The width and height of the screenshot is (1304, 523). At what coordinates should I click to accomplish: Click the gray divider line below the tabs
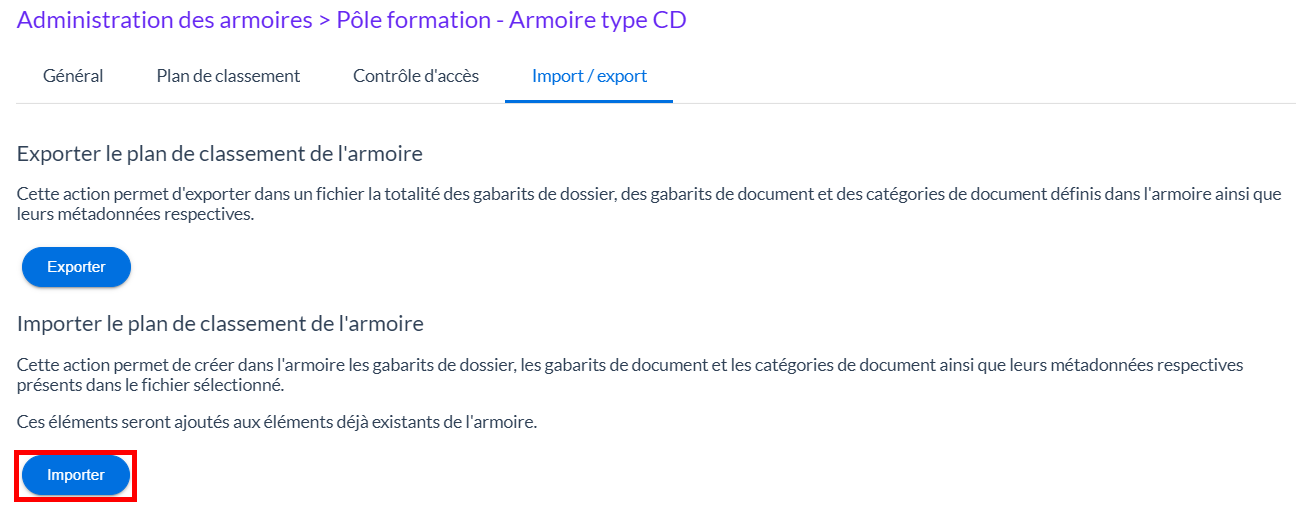tap(900, 103)
